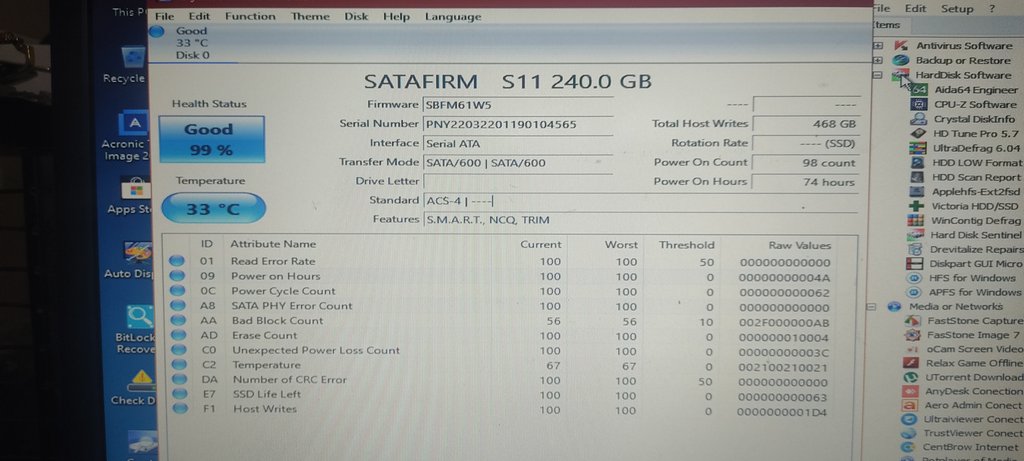Click the Power On Hours value 74 hours
This screenshot has height=461, width=1024.
pyautogui.click(x=807, y=183)
